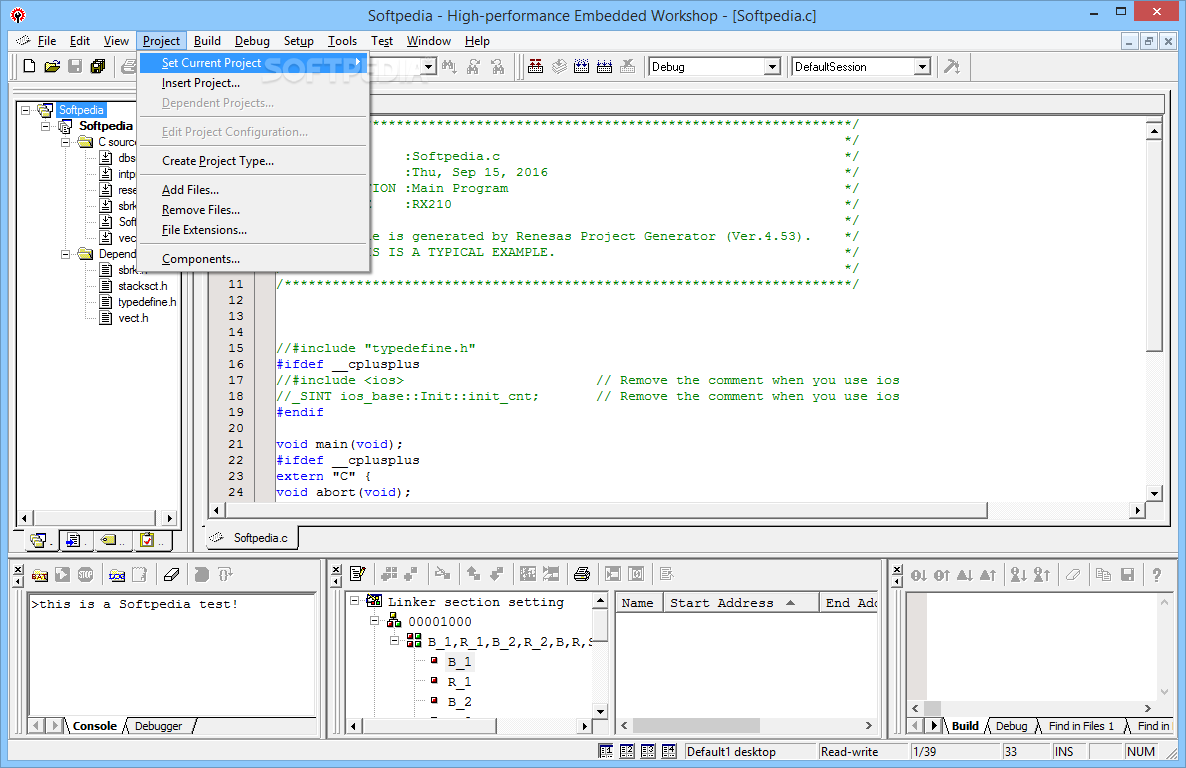Click the save floppy icon in output pane
Screen dimensions: 1186x768
(1128, 575)
